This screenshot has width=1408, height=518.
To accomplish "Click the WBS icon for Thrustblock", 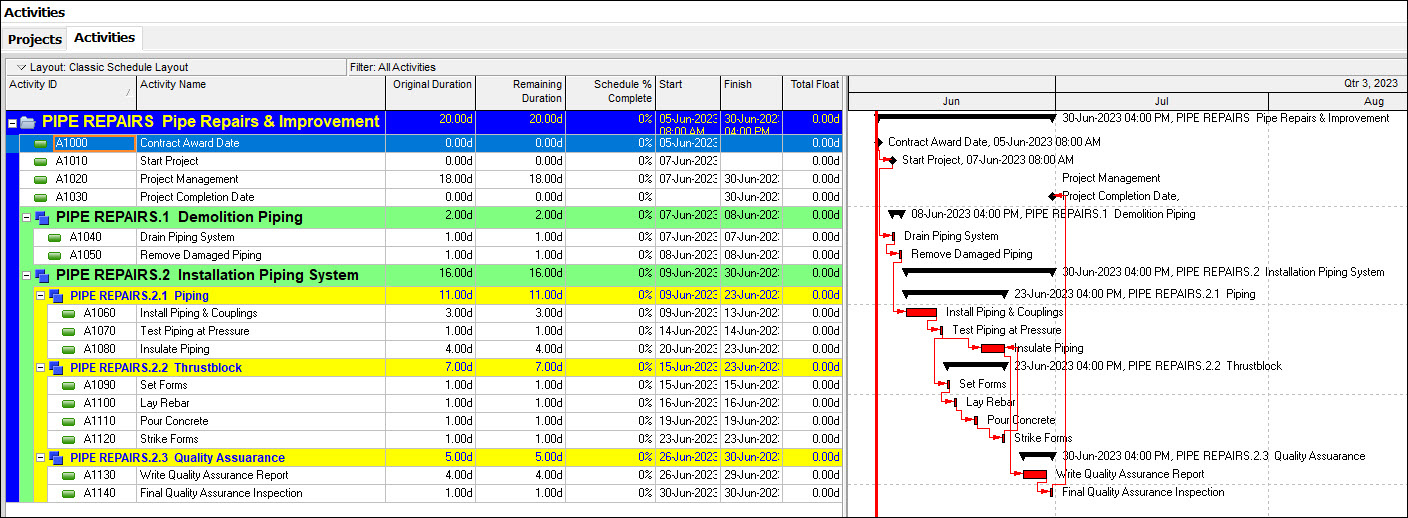I will 56,368.
